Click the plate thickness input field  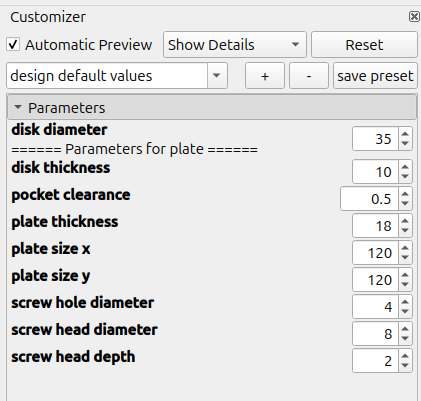point(375,225)
